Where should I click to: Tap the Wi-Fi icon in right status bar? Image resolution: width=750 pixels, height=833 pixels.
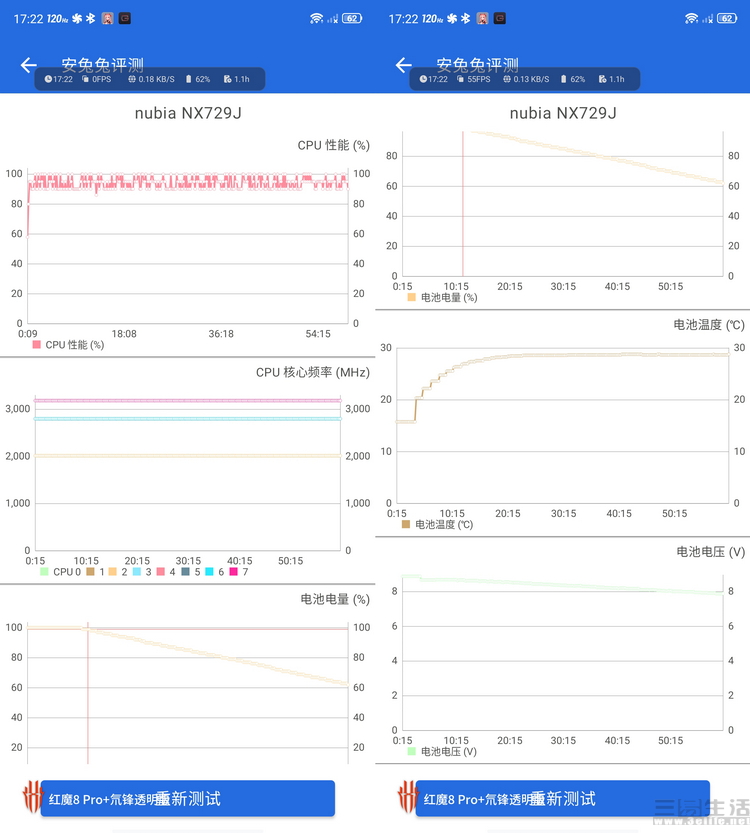(x=692, y=19)
